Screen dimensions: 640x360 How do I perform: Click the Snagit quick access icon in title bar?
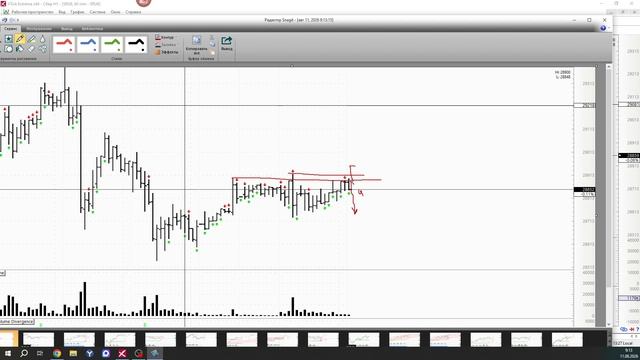click(5, 20)
